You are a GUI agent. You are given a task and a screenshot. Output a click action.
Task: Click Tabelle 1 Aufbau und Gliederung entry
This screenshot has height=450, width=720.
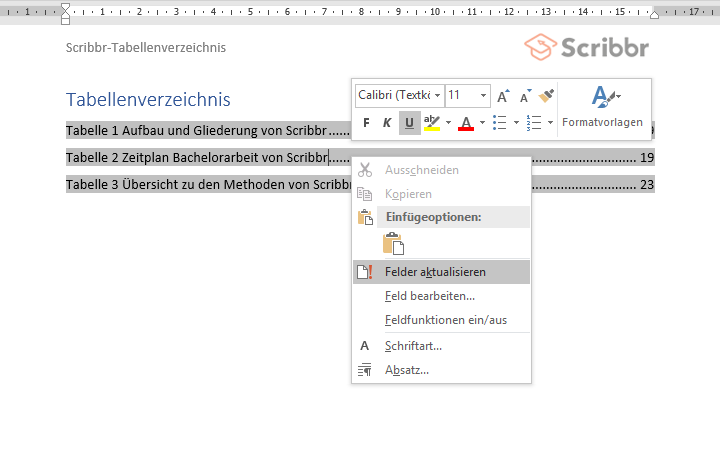coord(196,130)
